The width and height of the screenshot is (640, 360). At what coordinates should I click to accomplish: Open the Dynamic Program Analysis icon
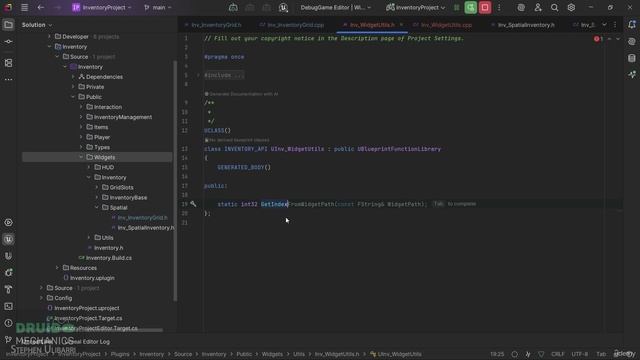click(8, 273)
